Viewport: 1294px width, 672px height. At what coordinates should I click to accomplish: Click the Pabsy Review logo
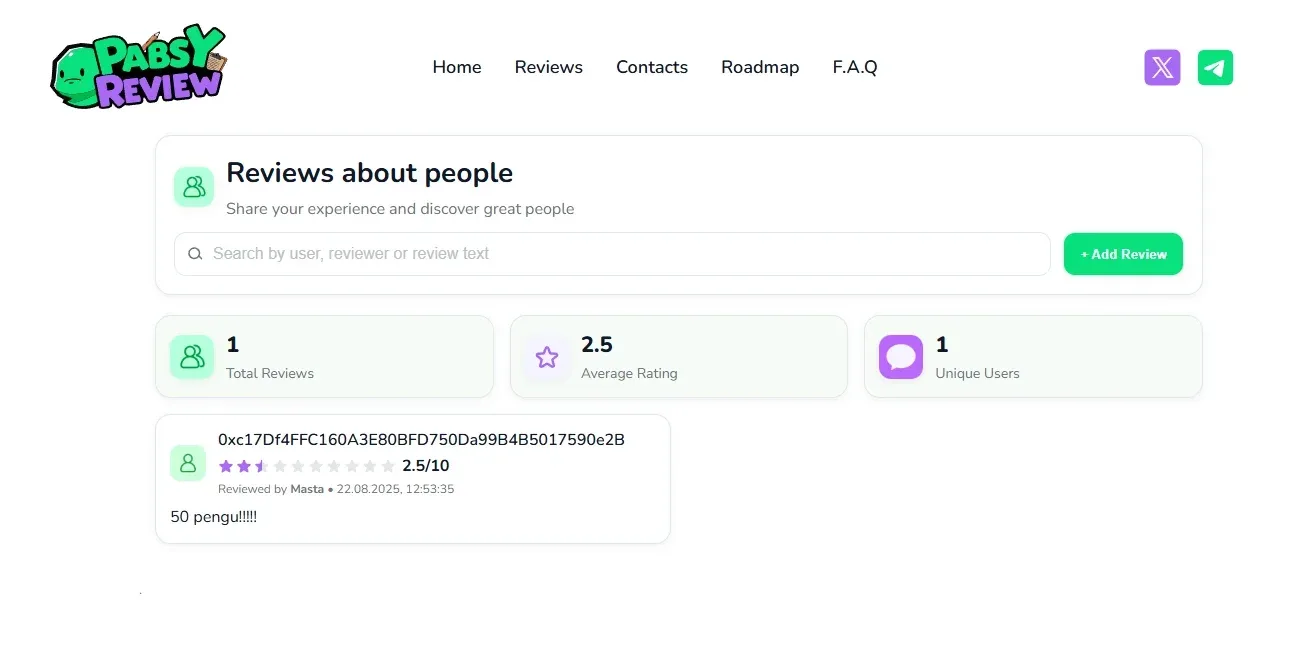(x=139, y=66)
